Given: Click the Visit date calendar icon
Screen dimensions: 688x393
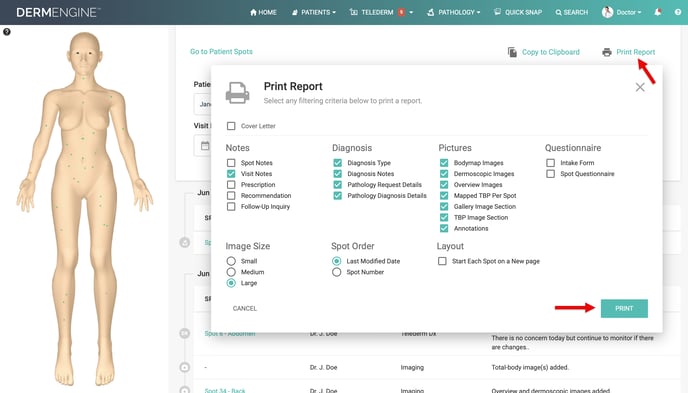Looking at the screenshot, I should coord(205,146).
